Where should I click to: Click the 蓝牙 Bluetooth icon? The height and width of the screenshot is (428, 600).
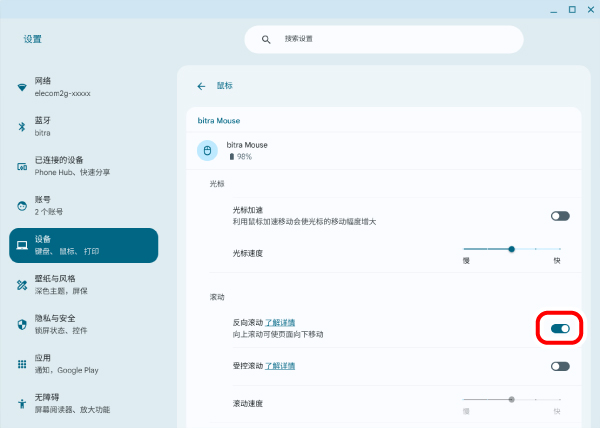(22, 126)
